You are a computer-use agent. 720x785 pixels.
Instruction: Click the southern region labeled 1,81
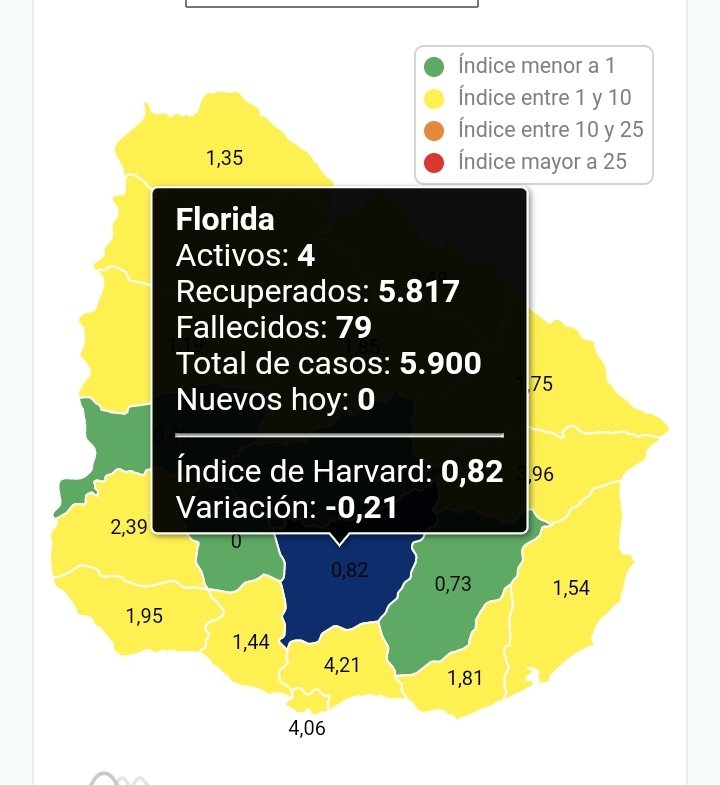click(x=465, y=678)
